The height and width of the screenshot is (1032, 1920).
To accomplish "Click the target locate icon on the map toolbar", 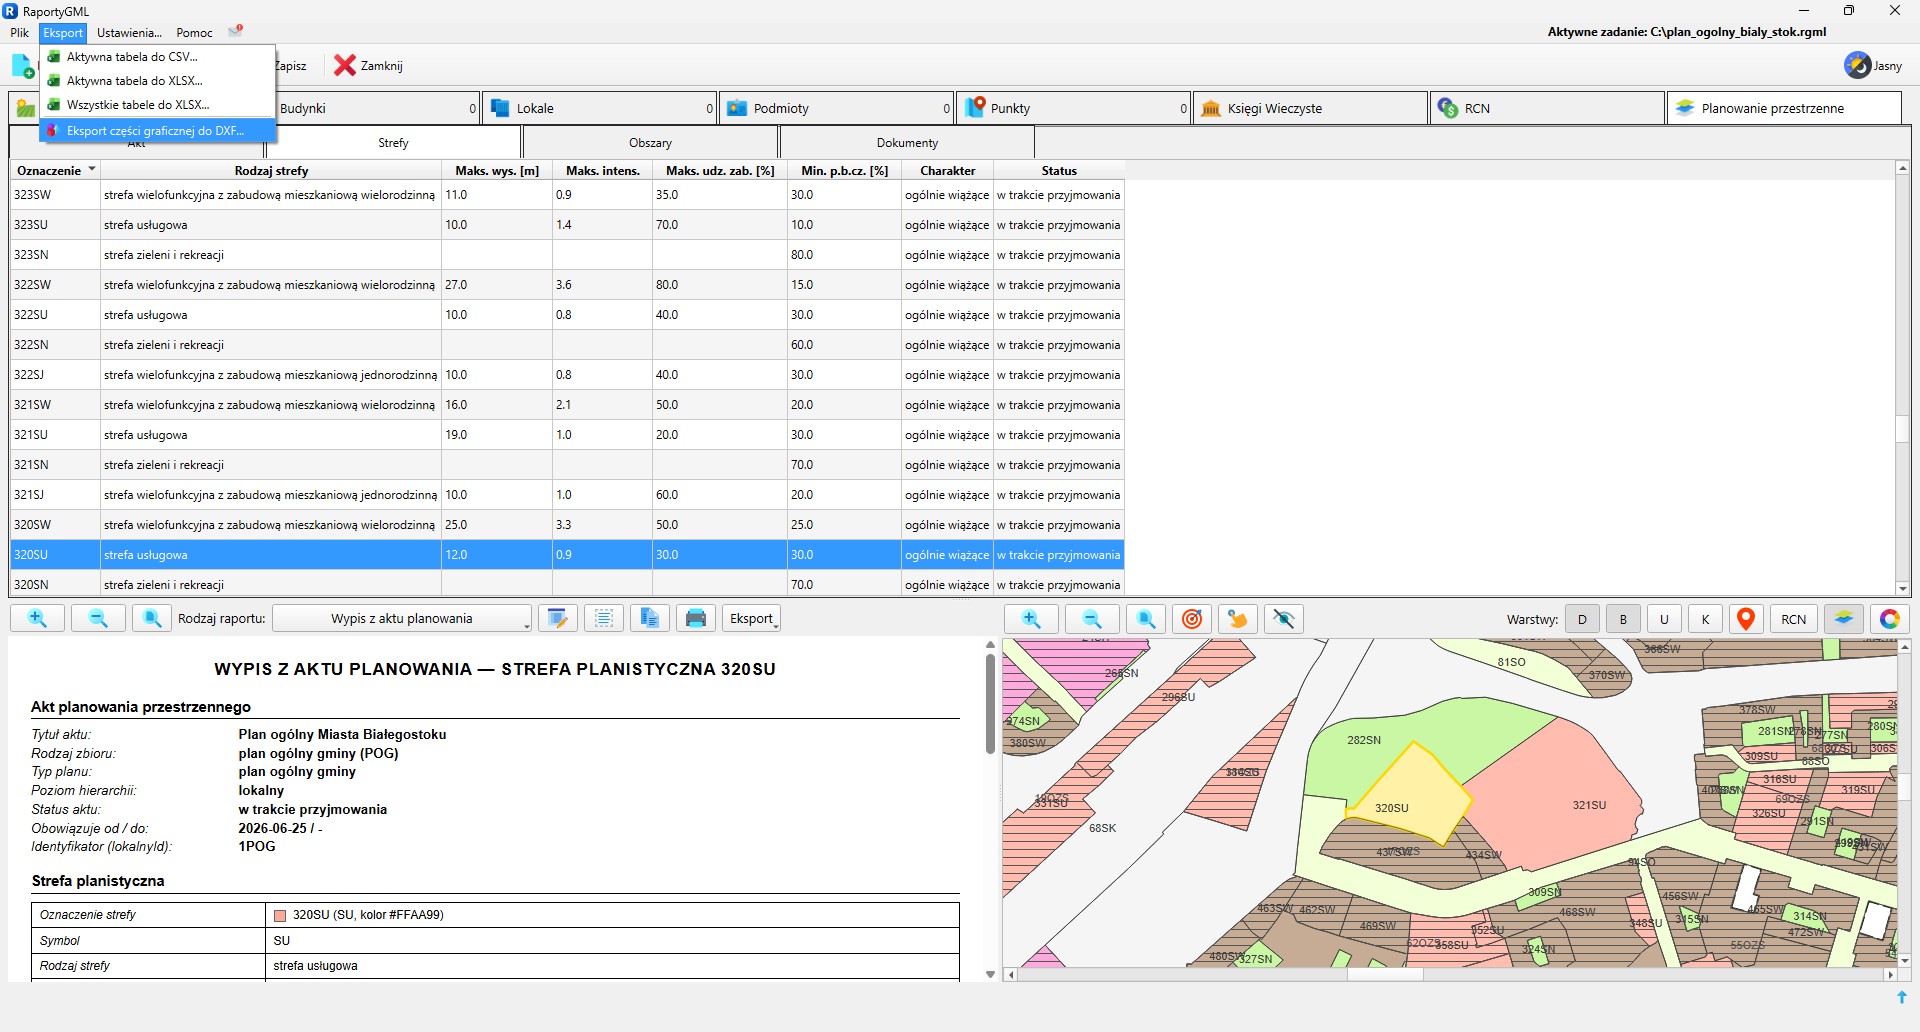I will [1192, 619].
